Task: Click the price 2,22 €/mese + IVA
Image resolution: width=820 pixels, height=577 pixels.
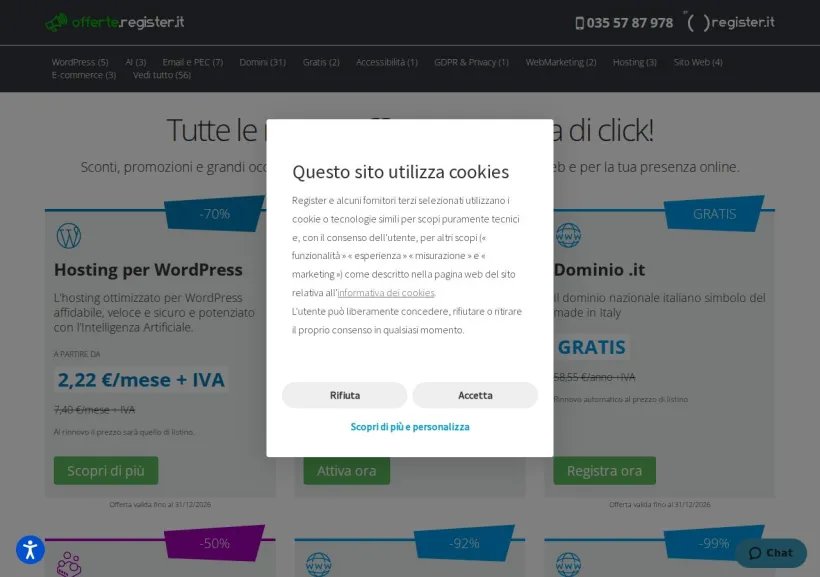Action: tap(141, 380)
